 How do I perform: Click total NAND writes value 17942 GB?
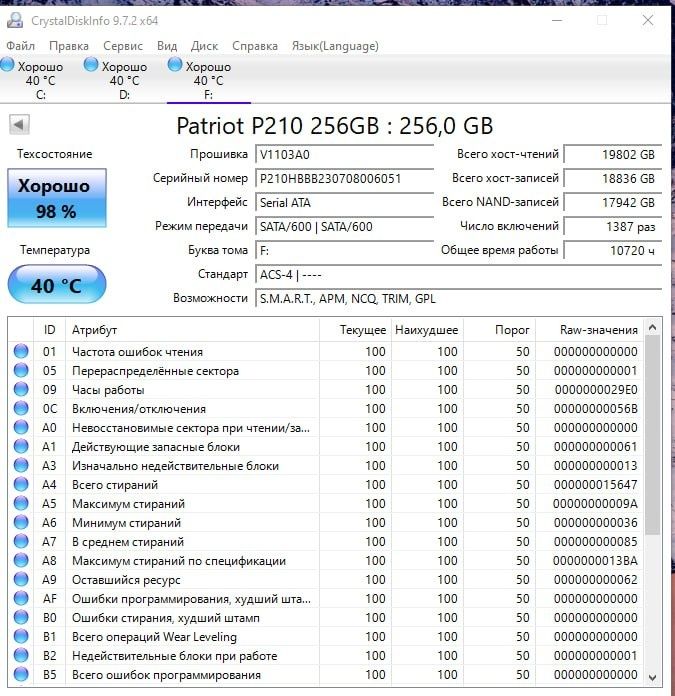[x=613, y=202]
